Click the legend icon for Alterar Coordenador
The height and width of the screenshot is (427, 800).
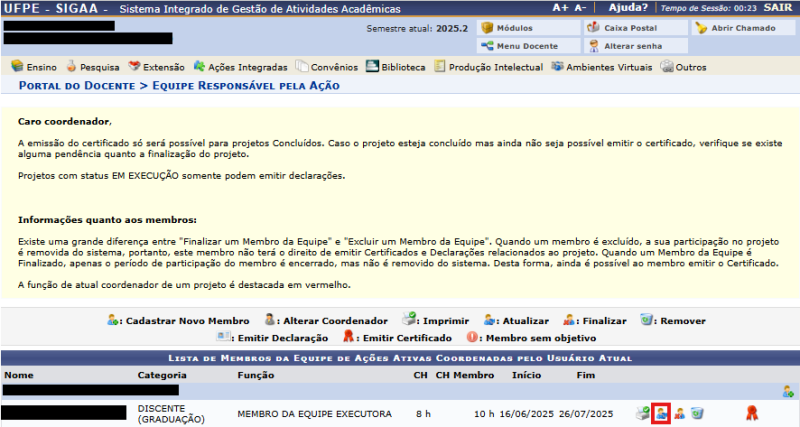pyautogui.click(x=270, y=320)
